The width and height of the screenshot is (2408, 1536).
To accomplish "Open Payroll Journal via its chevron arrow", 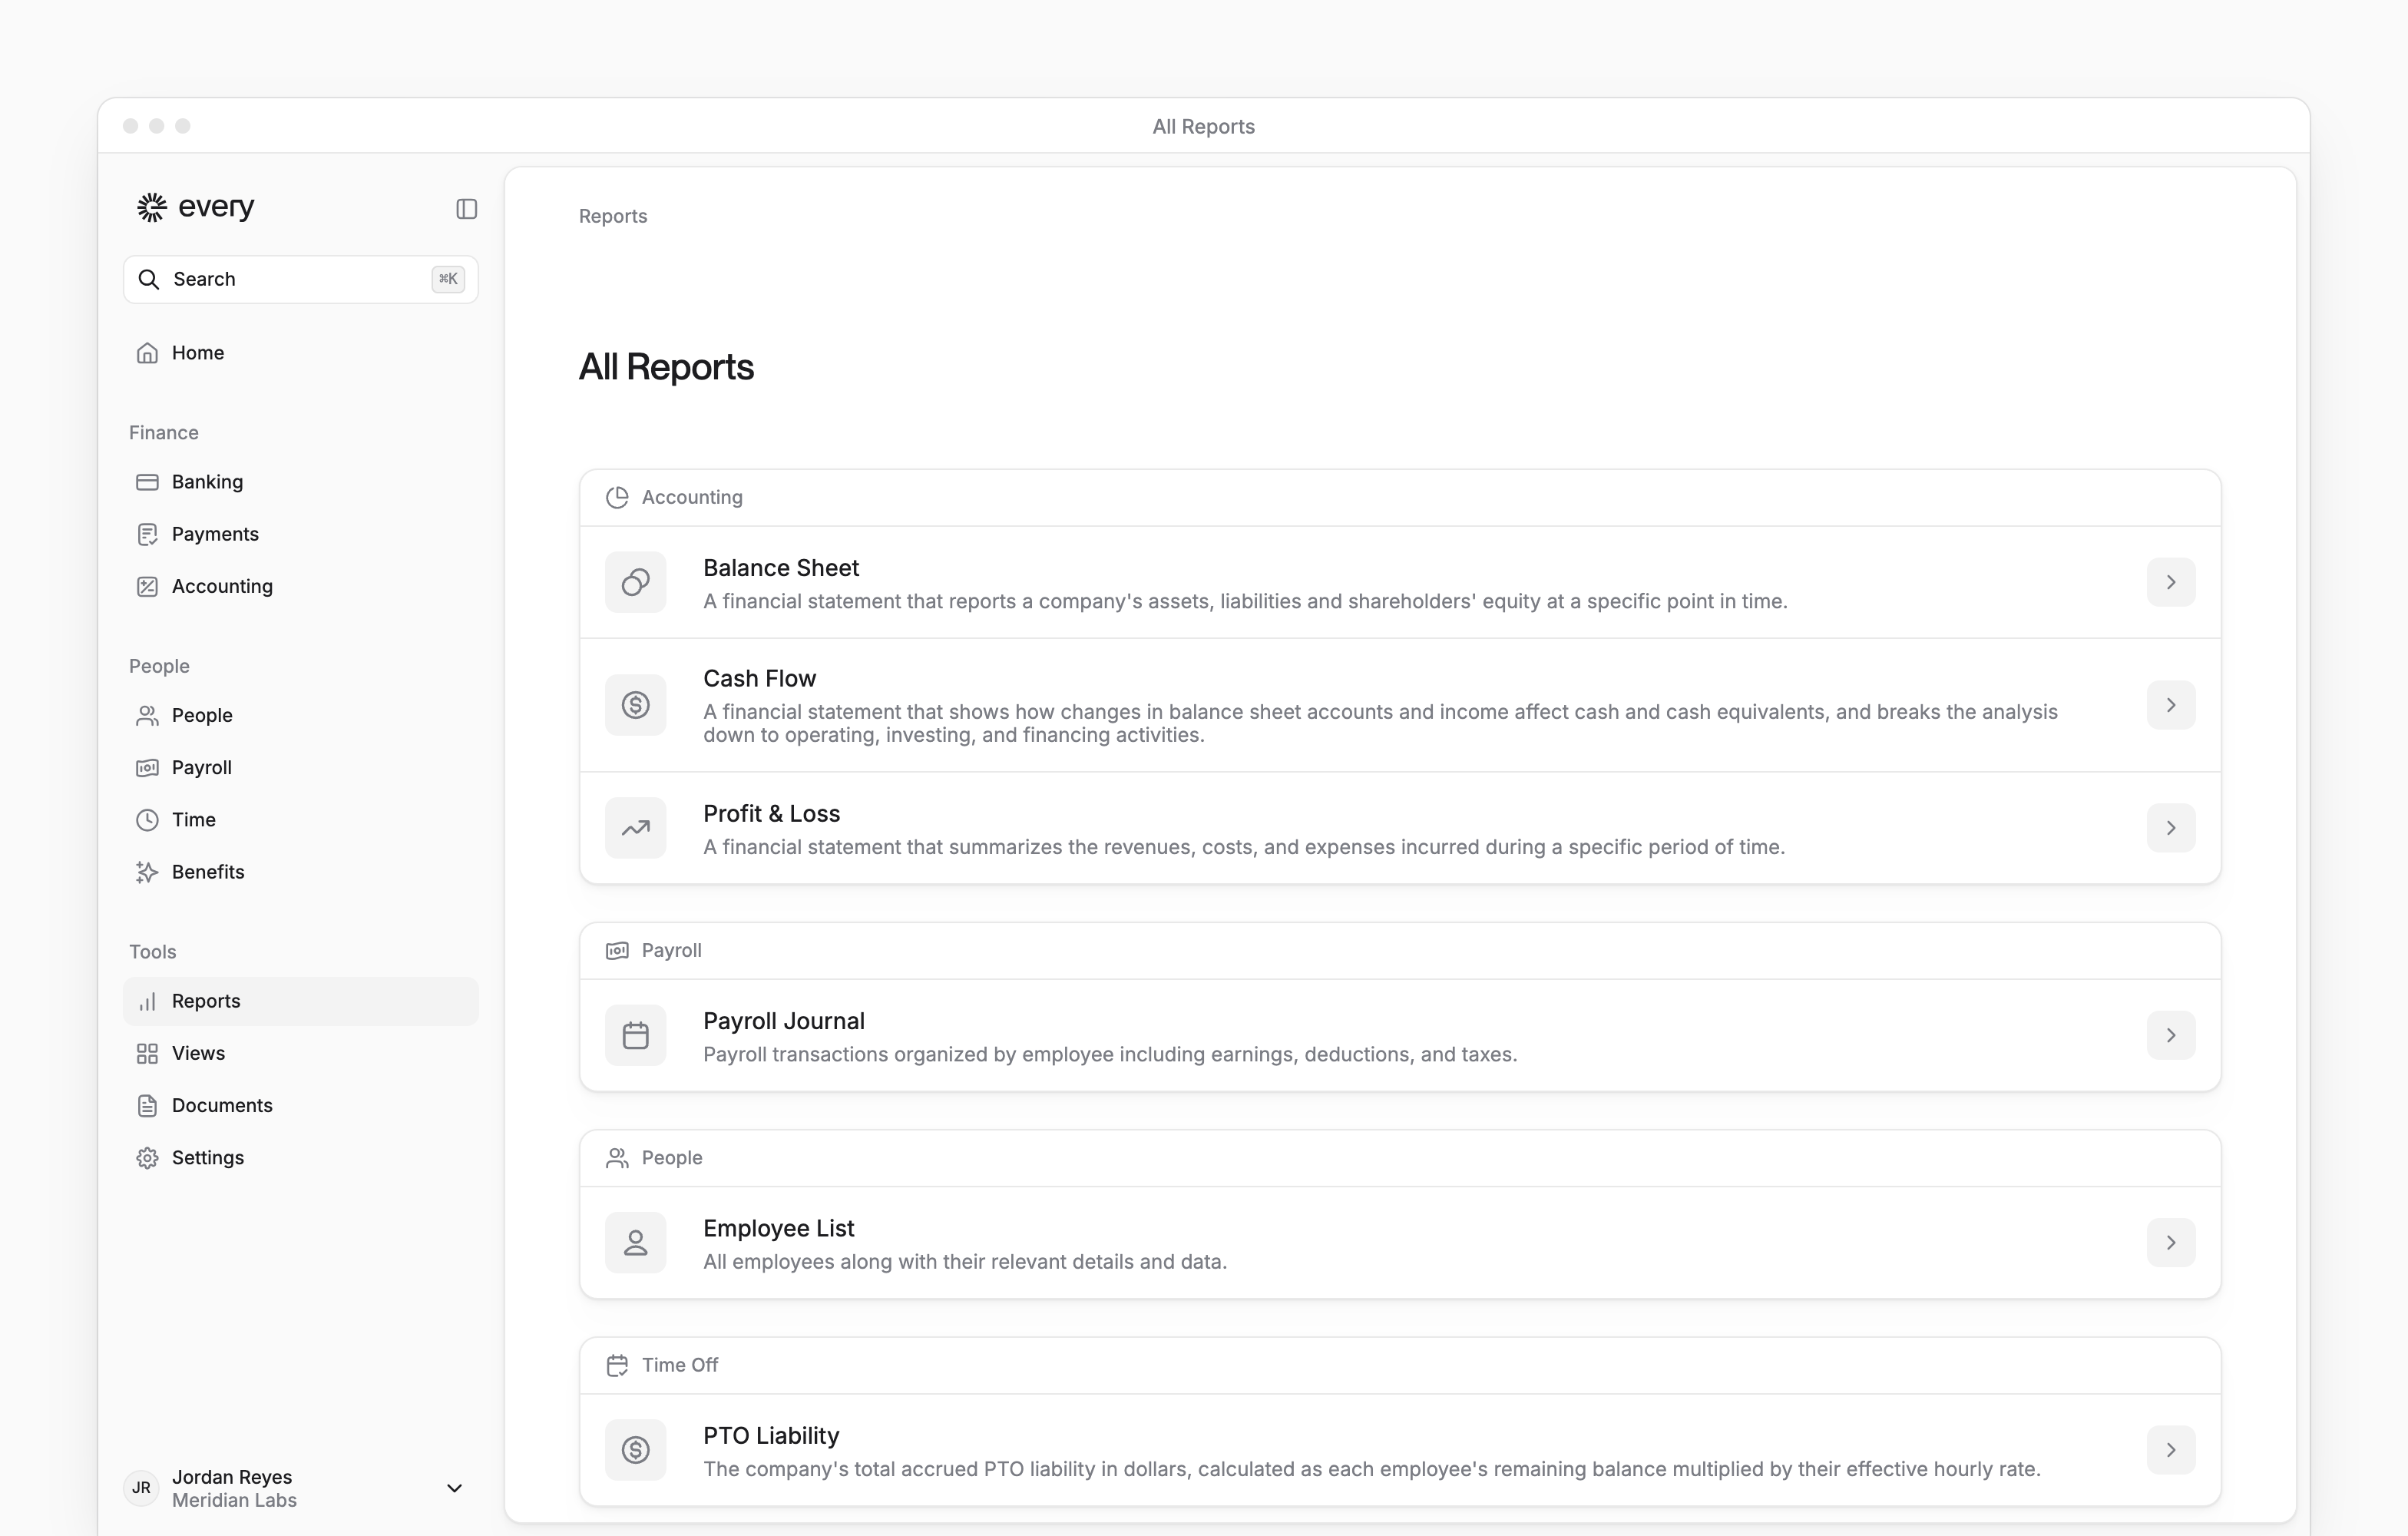I will pos(2171,1035).
